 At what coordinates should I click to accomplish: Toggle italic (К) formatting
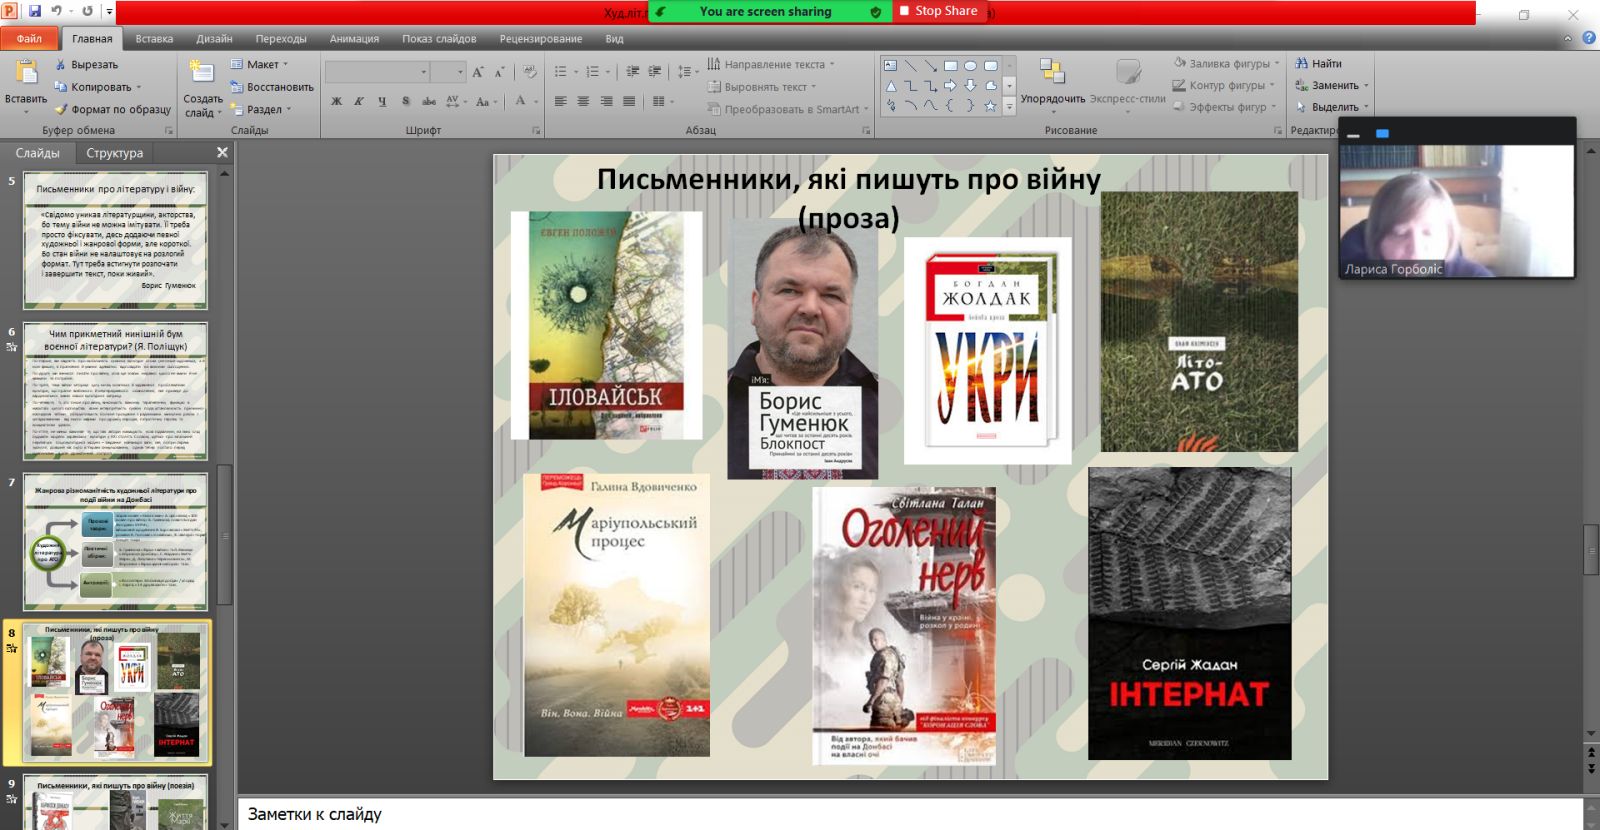click(x=358, y=101)
